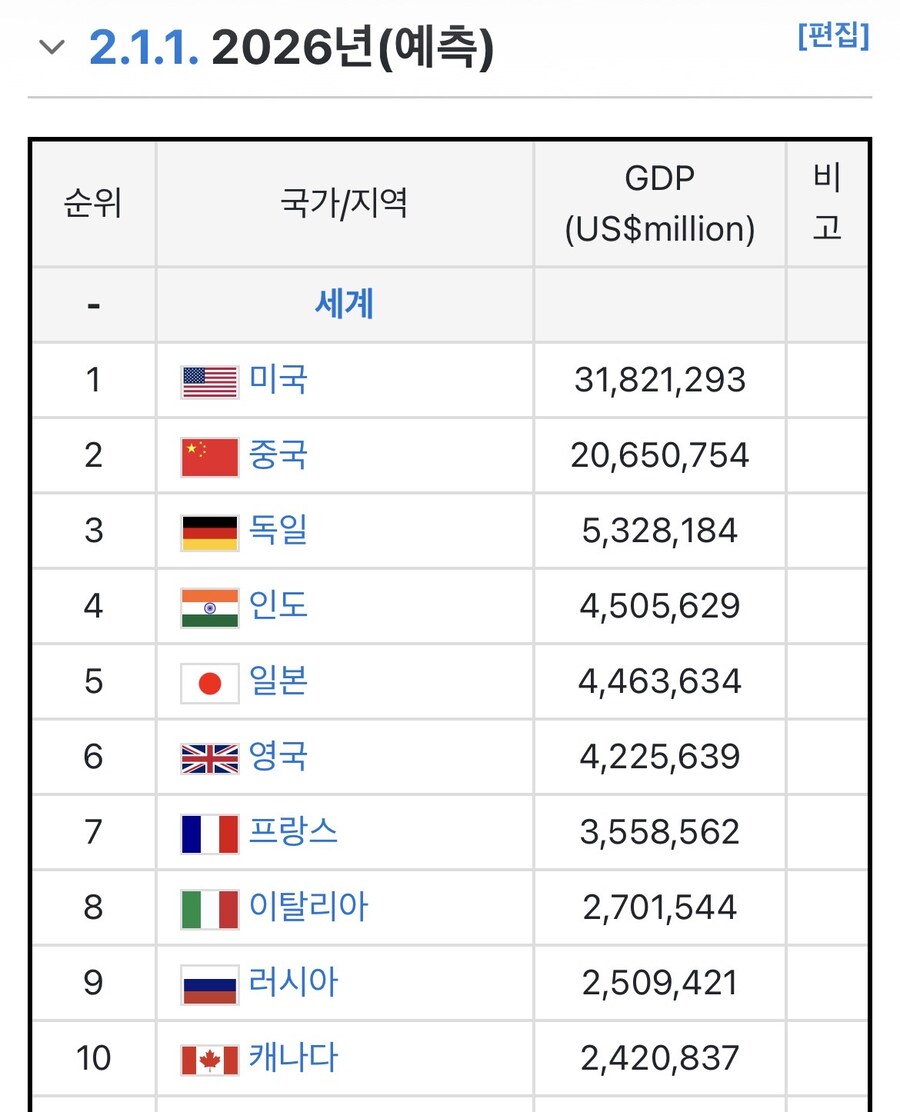Click the Russian flag icon next to 러시아
The image size is (900, 1112).
207,983
